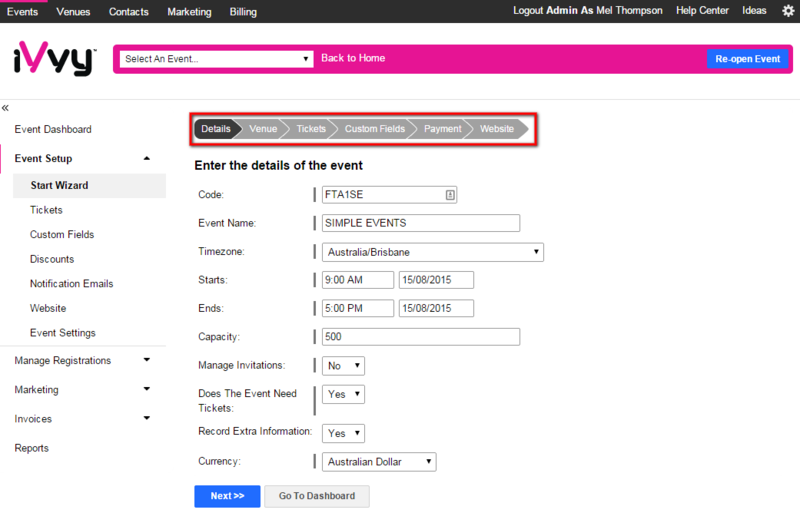Open the Timezone dropdown
This screenshot has width=800, height=513.
[433, 252]
